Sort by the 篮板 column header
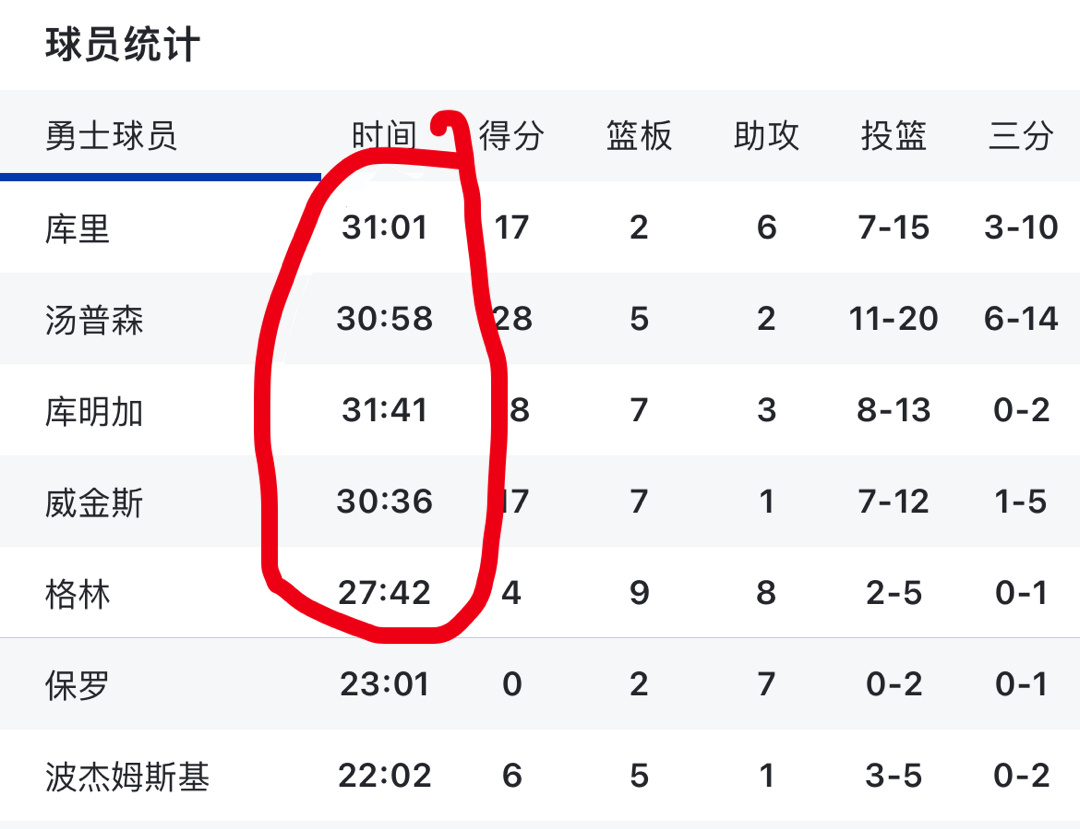1080x829 pixels. click(x=637, y=137)
